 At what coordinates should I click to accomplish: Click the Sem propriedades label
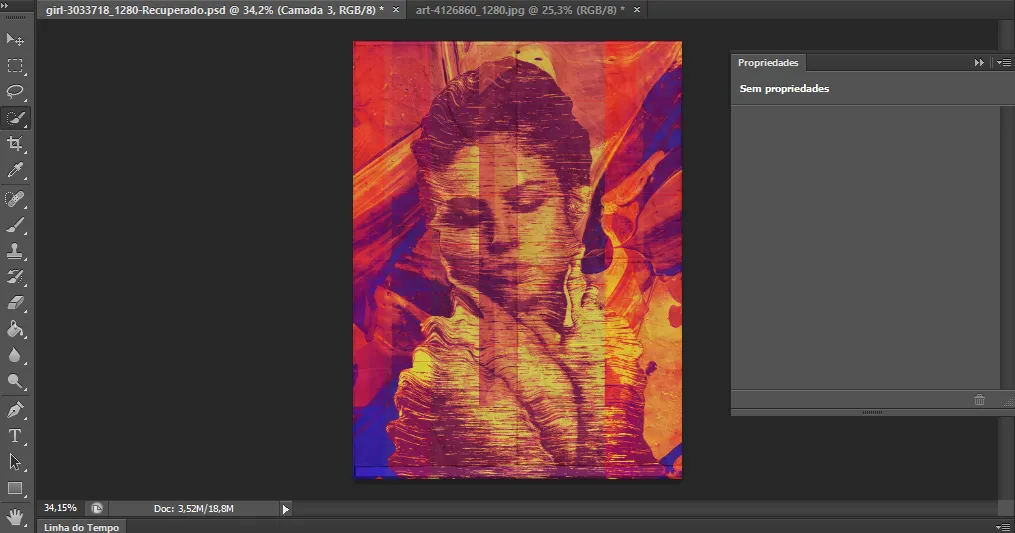pyautogui.click(x=784, y=89)
